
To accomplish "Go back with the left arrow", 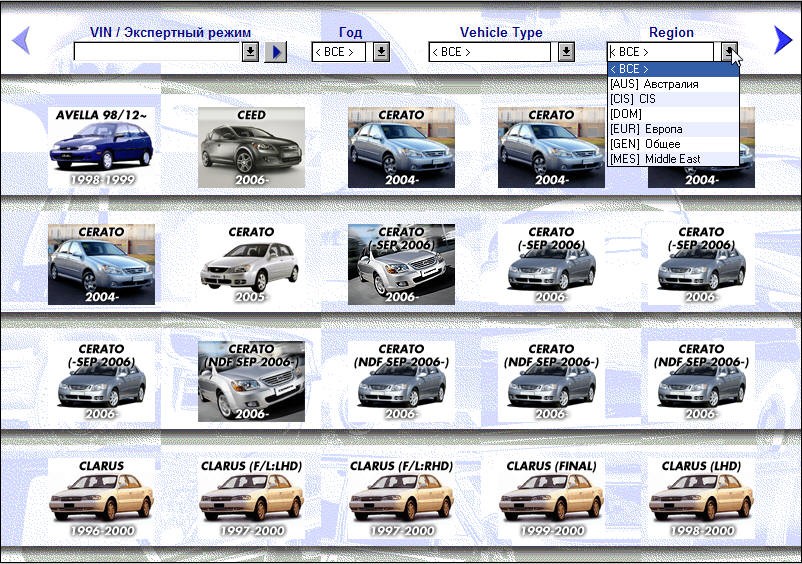I will click(21, 40).
